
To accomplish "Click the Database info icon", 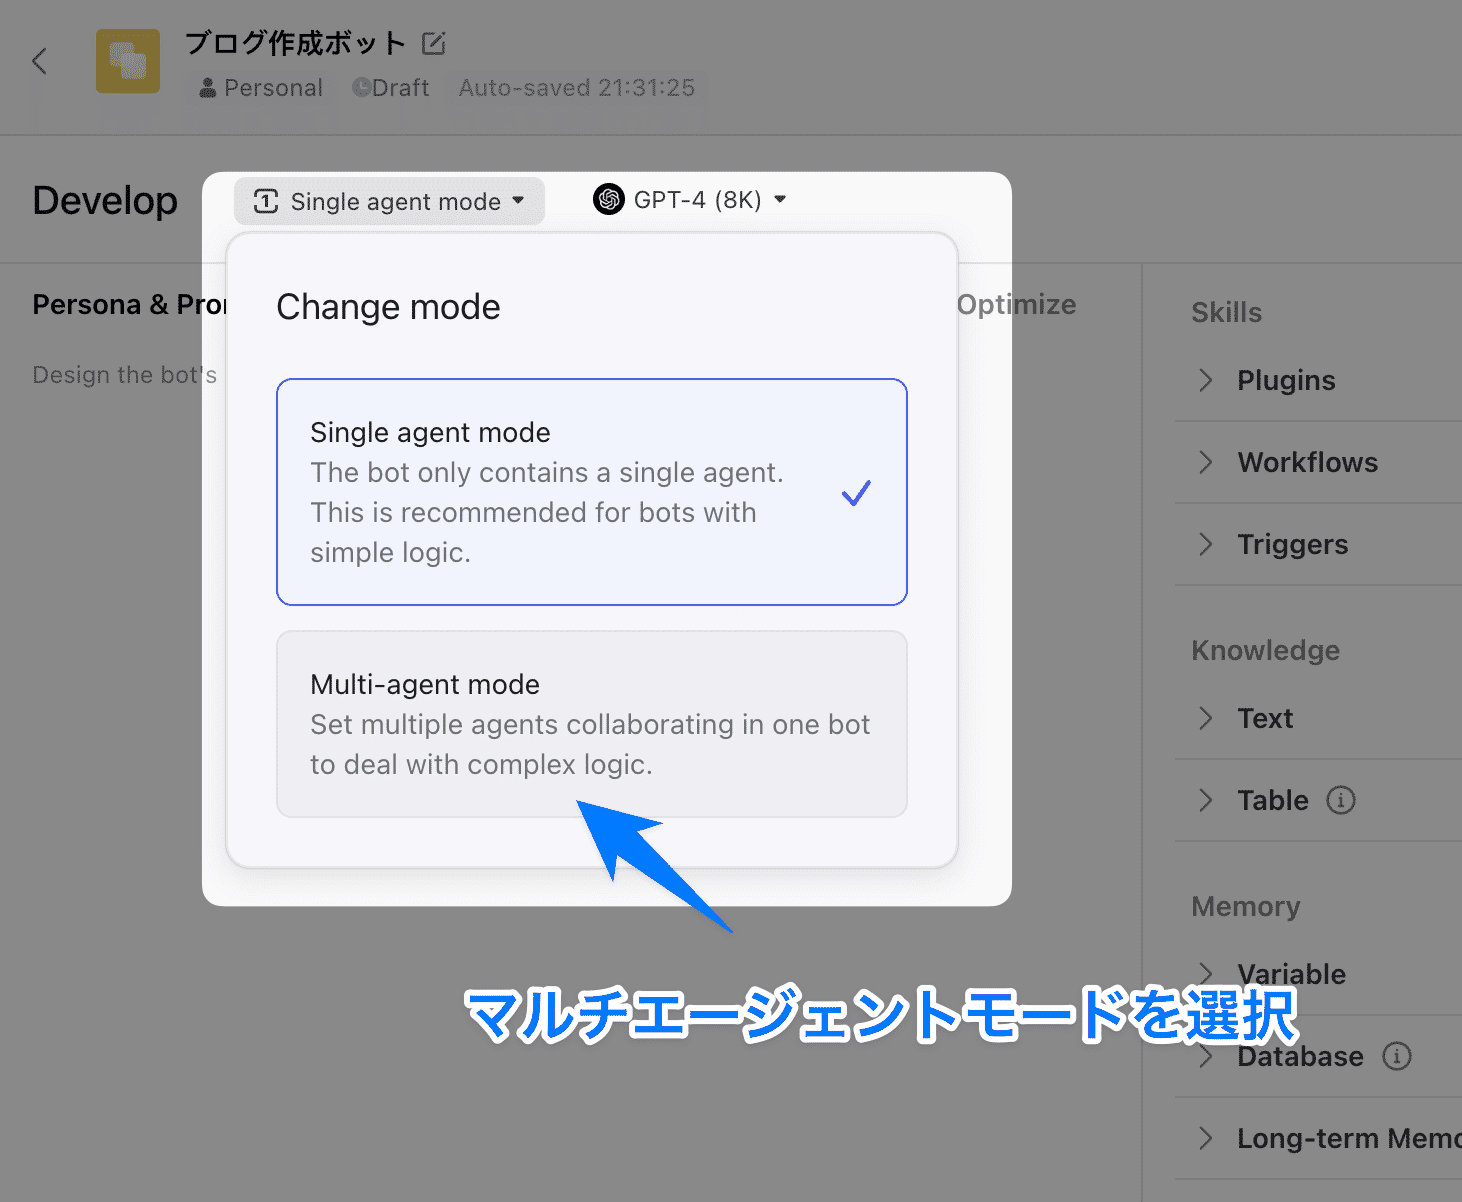I will point(1396,1056).
